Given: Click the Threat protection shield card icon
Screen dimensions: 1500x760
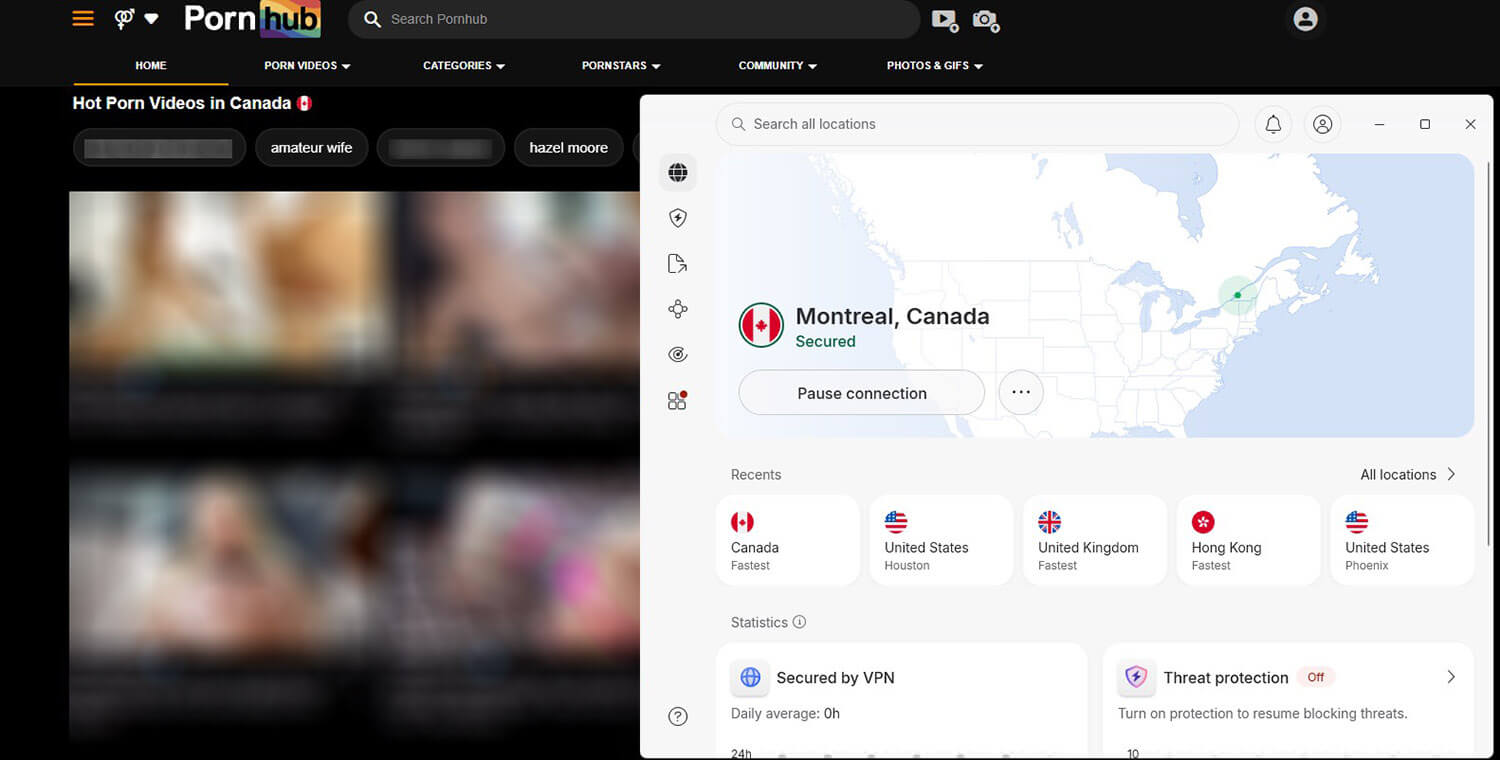Looking at the screenshot, I should pos(1136,677).
